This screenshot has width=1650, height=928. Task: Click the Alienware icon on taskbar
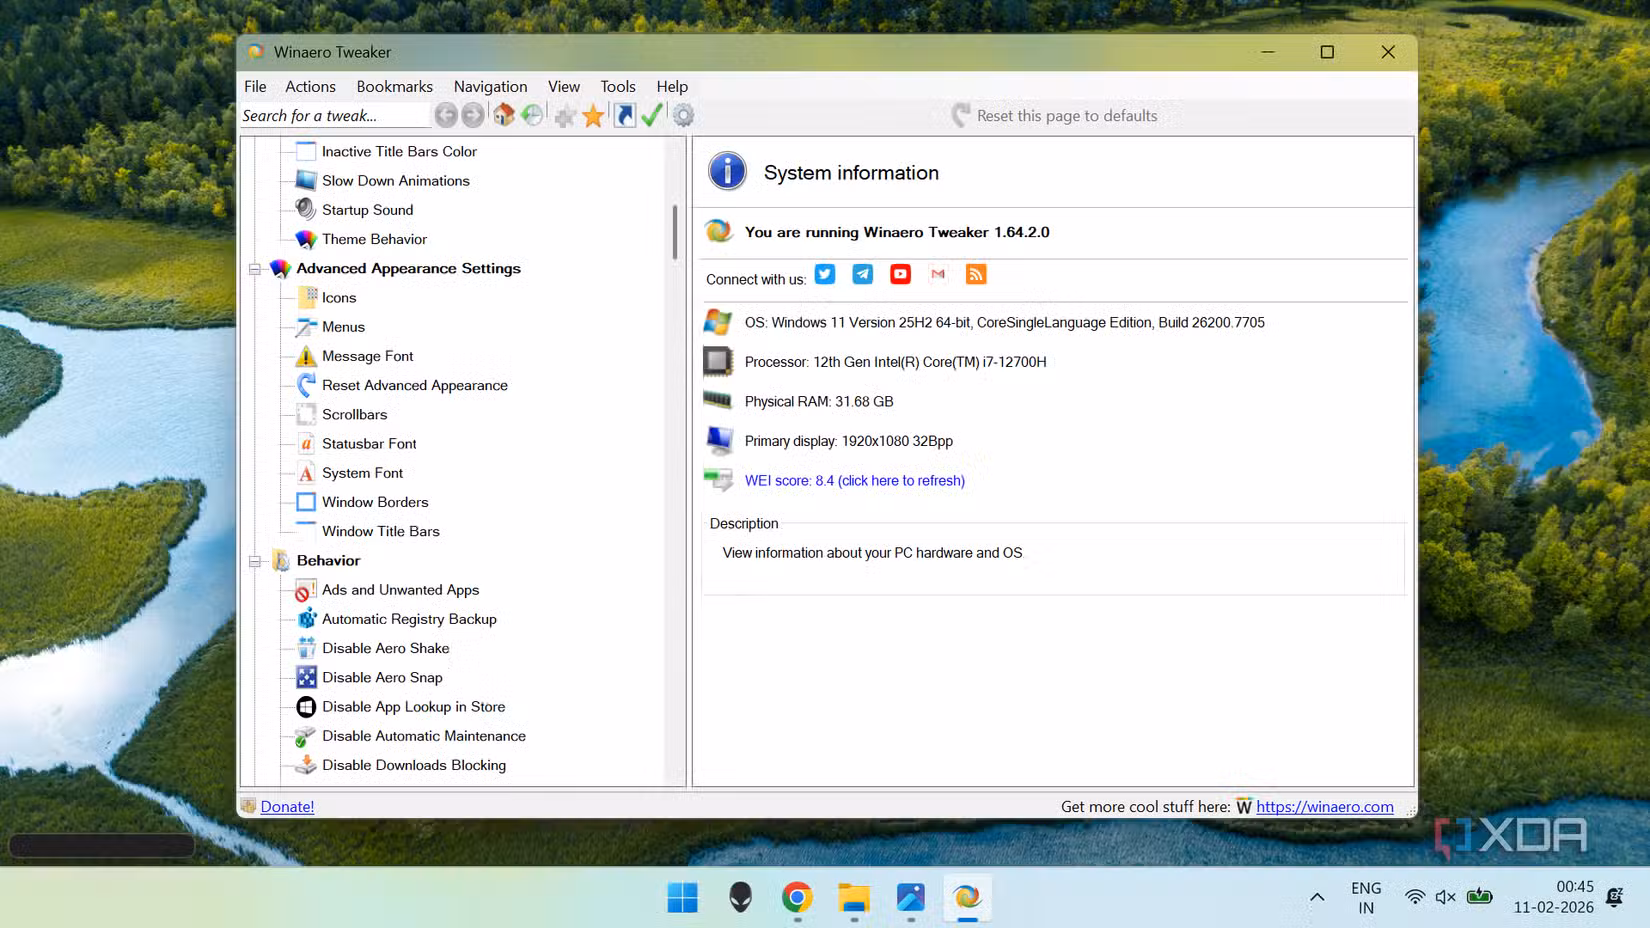pos(740,897)
